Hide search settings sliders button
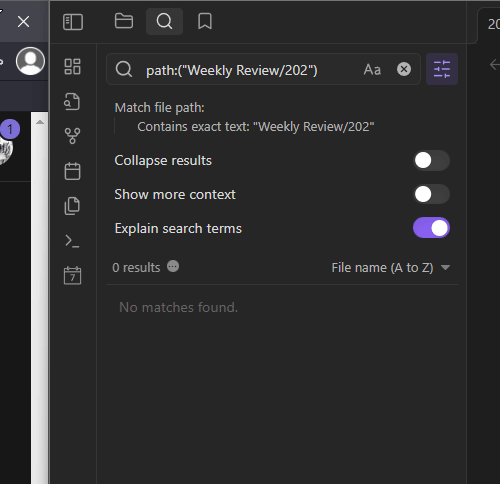The height and width of the screenshot is (484, 500). pyautogui.click(x=442, y=69)
